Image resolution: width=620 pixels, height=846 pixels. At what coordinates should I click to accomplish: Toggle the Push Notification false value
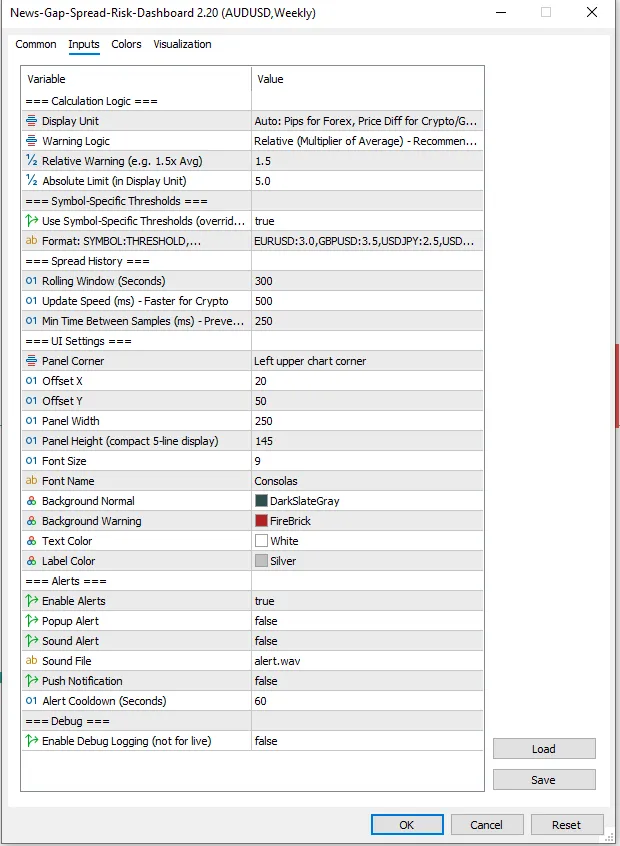tap(367, 680)
